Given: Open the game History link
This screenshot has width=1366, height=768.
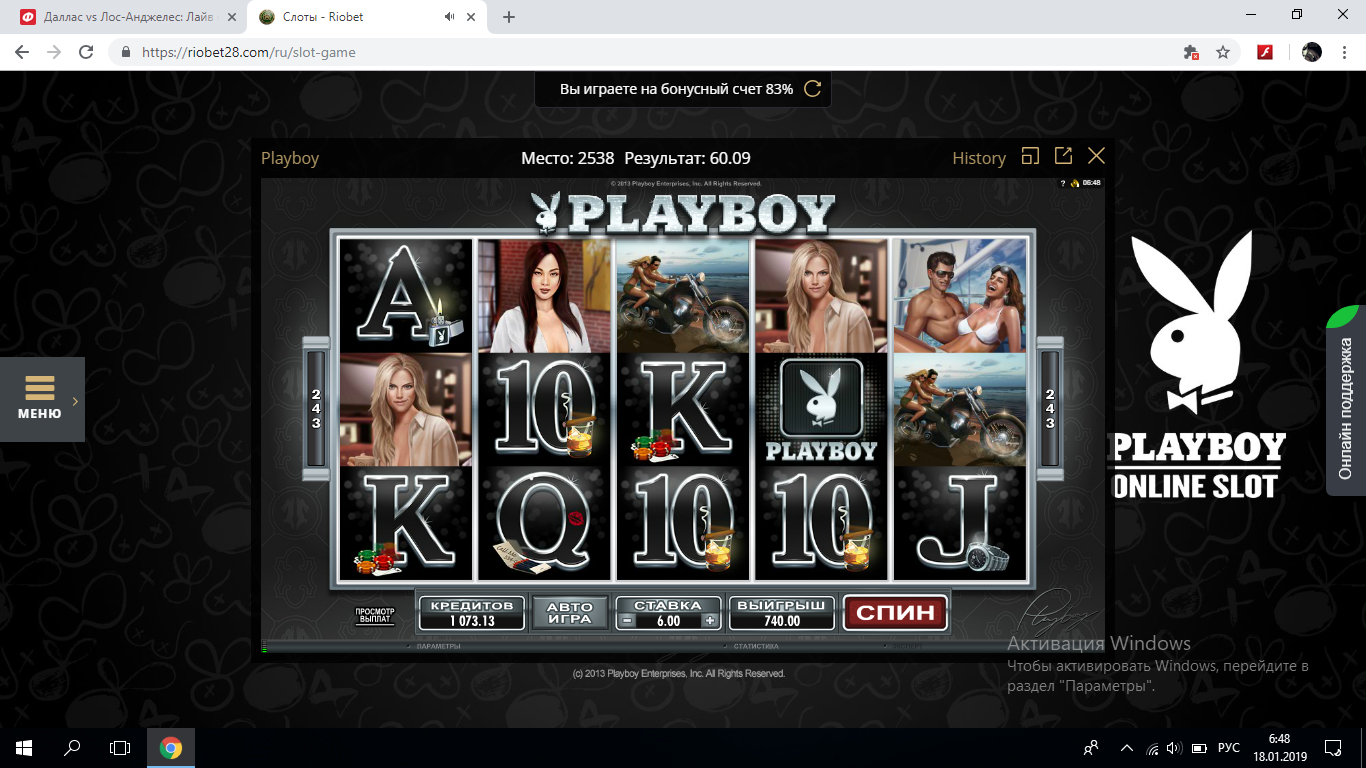Looking at the screenshot, I should [x=979, y=158].
